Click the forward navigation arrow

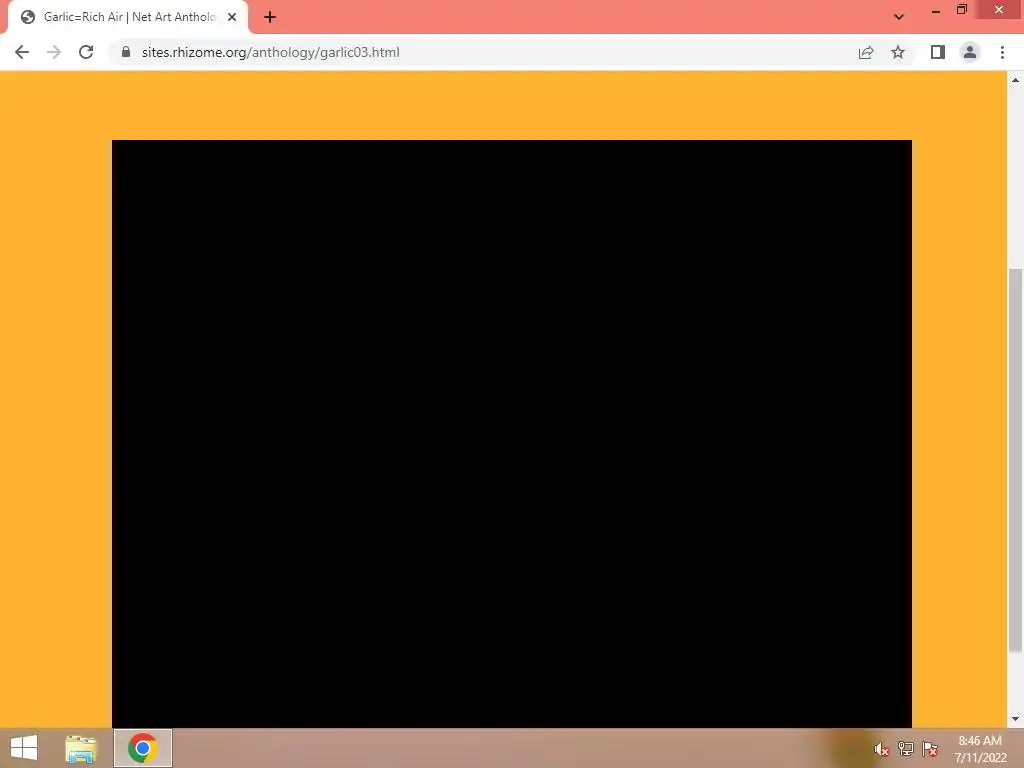[x=54, y=52]
